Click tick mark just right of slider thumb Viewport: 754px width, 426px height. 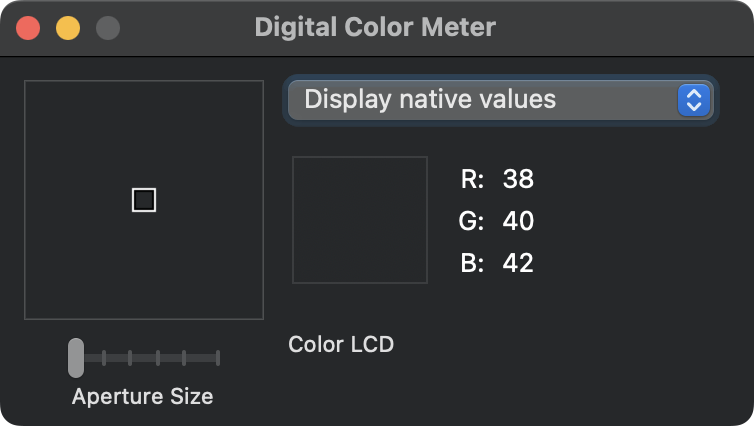pos(104,357)
